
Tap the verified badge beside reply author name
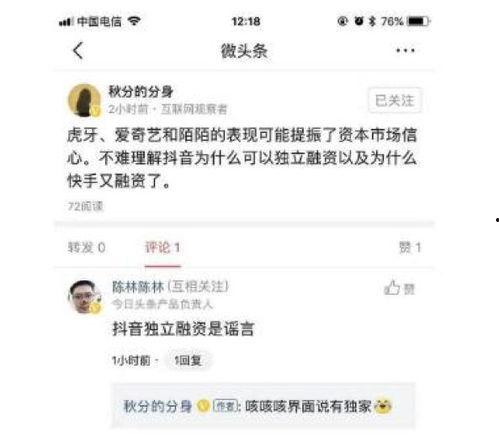point(203,406)
